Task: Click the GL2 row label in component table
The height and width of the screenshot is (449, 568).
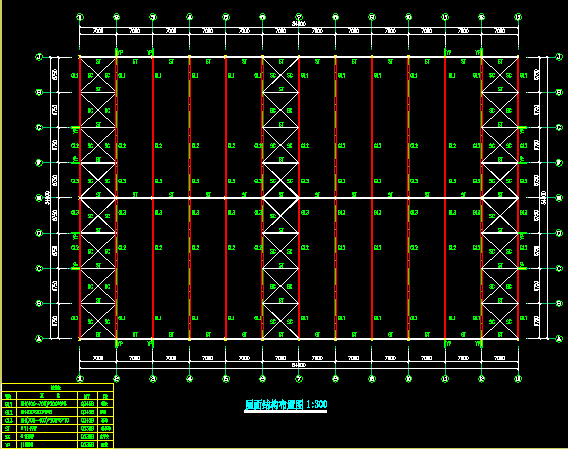Action: (9, 412)
